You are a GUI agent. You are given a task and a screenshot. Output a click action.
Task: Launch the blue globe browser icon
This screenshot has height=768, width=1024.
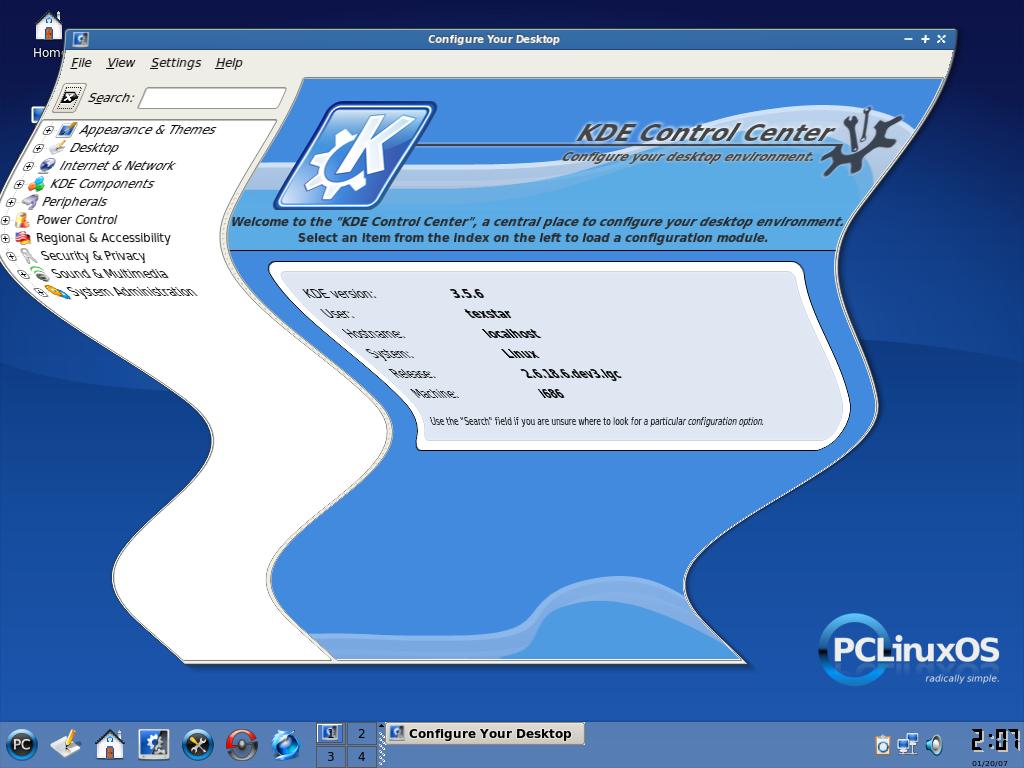click(285, 744)
